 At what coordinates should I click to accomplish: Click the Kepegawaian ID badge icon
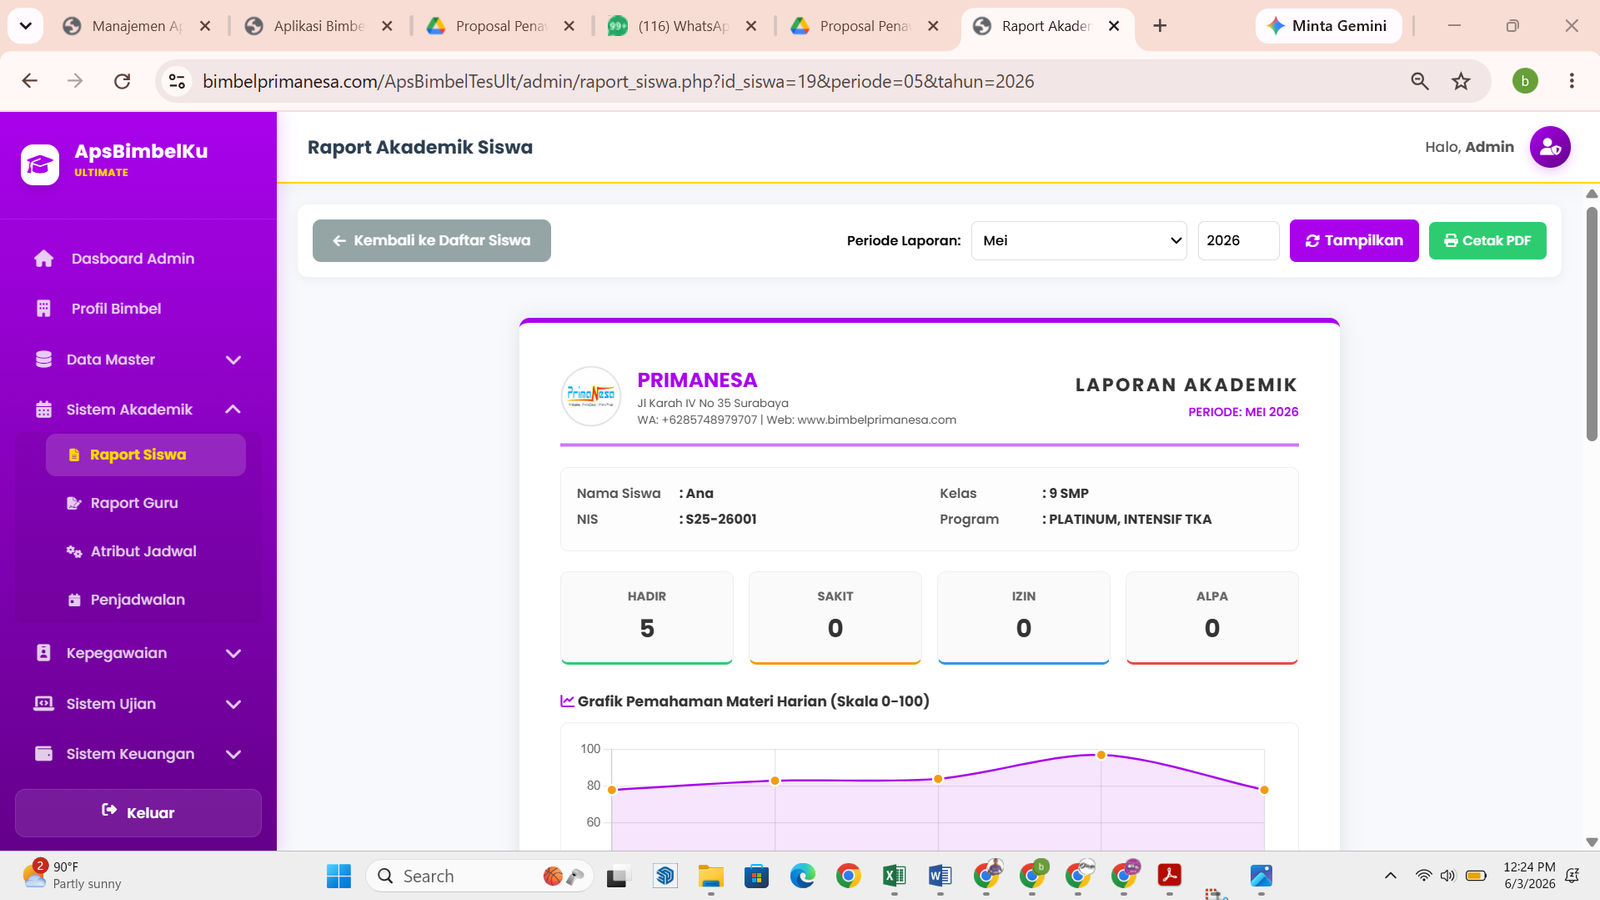[44, 653]
